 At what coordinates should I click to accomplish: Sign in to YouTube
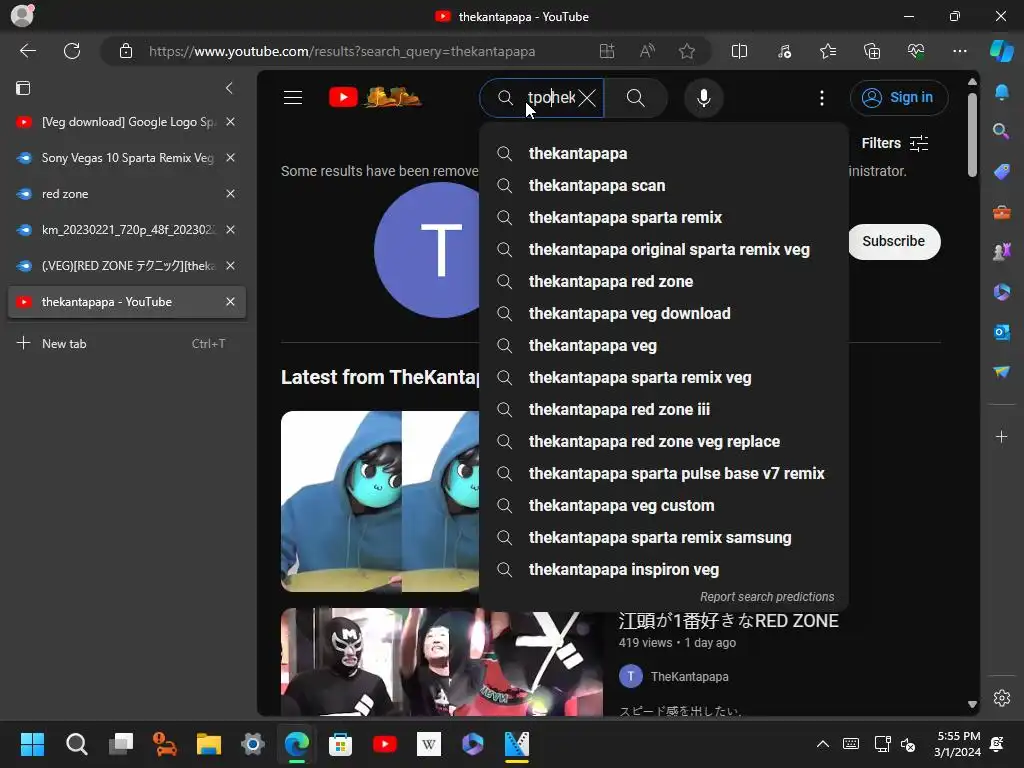899,98
